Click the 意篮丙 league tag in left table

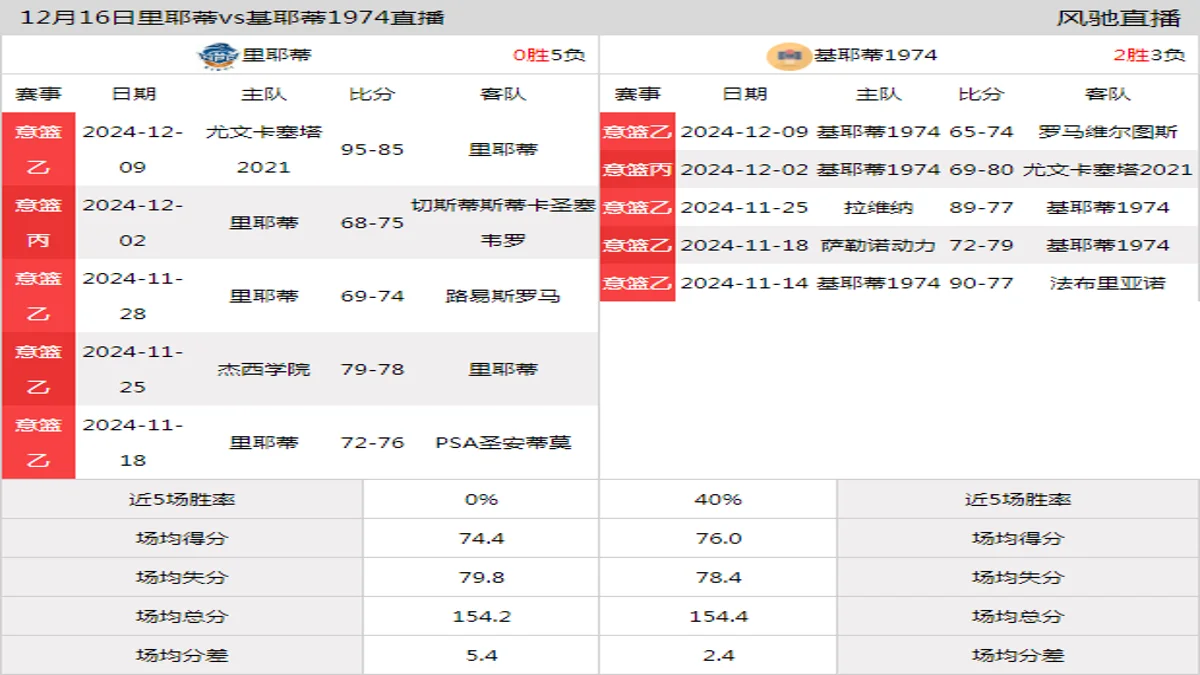pyautogui.click(x=38, y=222)
